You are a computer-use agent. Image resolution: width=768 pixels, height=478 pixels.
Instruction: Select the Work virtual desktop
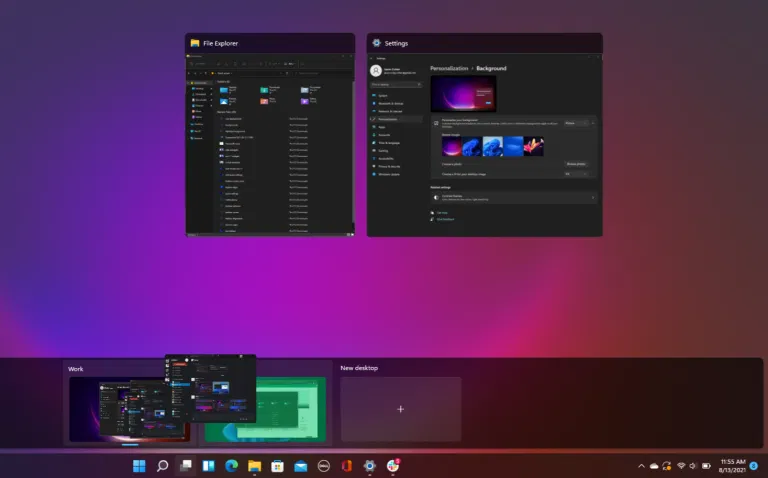click(129, 409)
